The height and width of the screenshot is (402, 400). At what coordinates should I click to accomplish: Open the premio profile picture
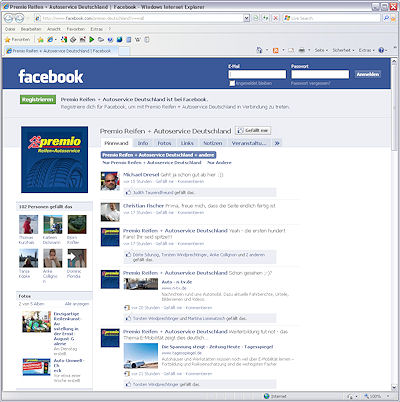[x=55, y=159]
